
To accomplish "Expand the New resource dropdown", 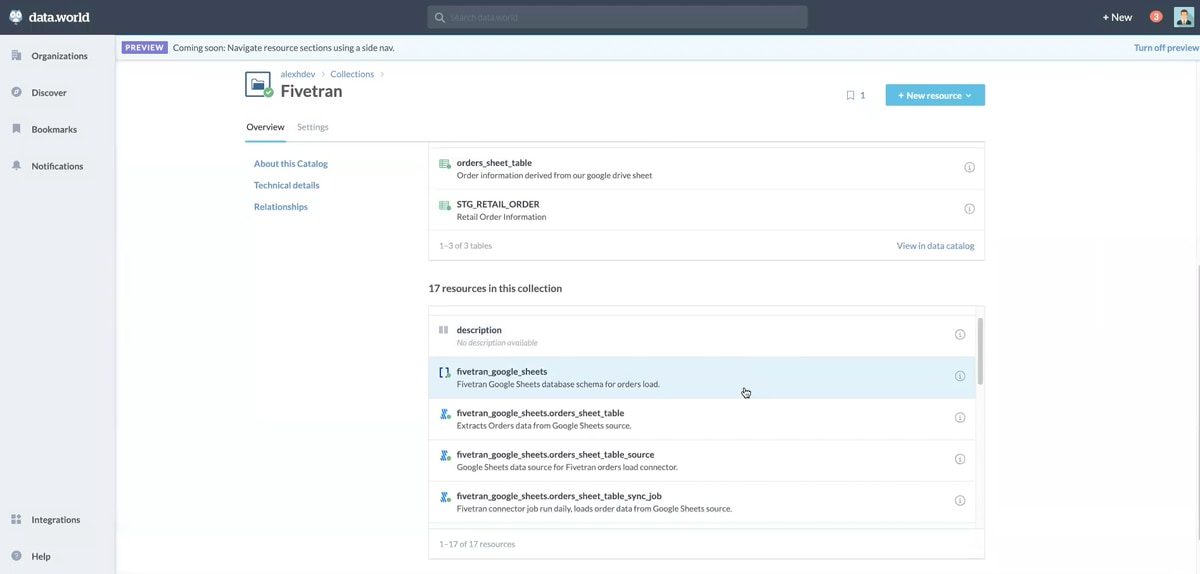I will point(935,95).
